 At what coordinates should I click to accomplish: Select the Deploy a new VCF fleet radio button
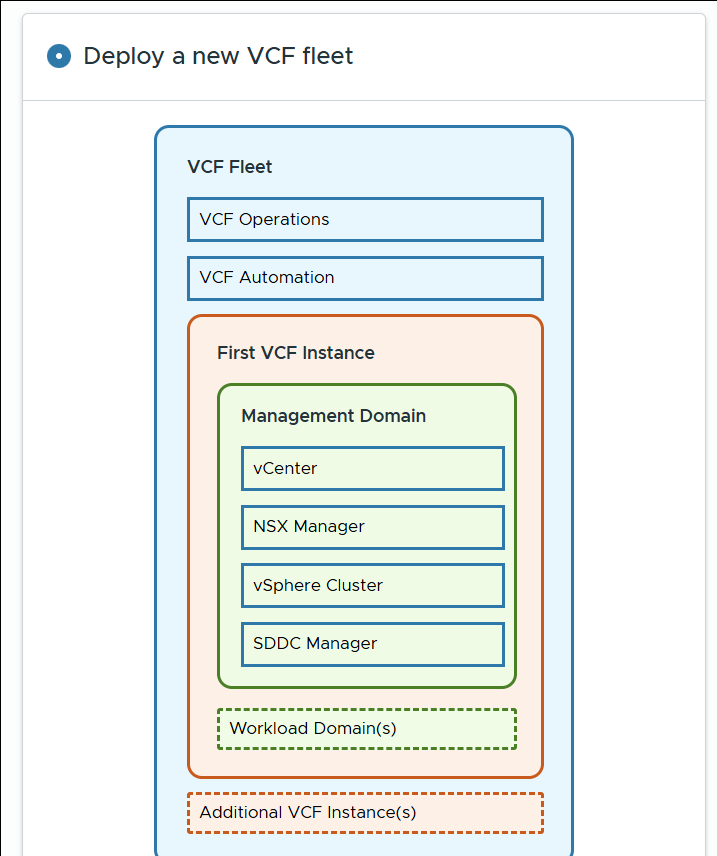[59, 56]
